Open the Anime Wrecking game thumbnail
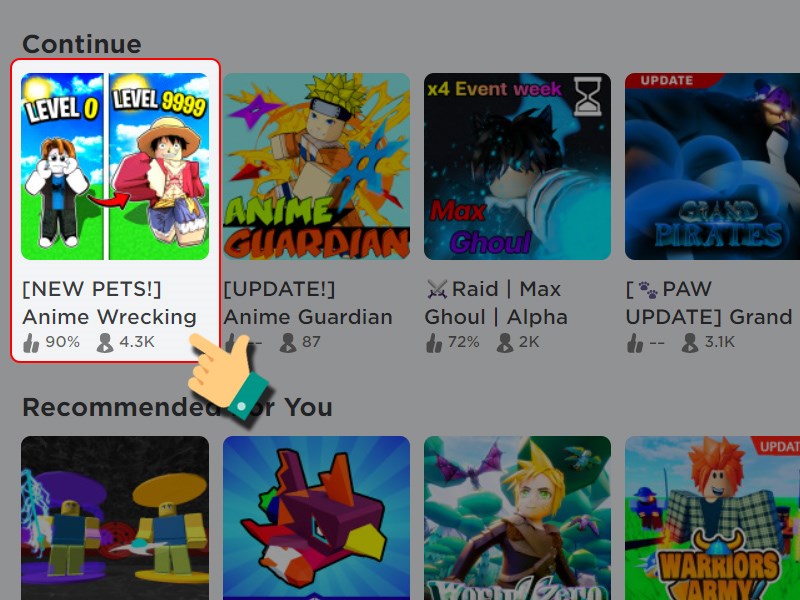 click(115, 166)
